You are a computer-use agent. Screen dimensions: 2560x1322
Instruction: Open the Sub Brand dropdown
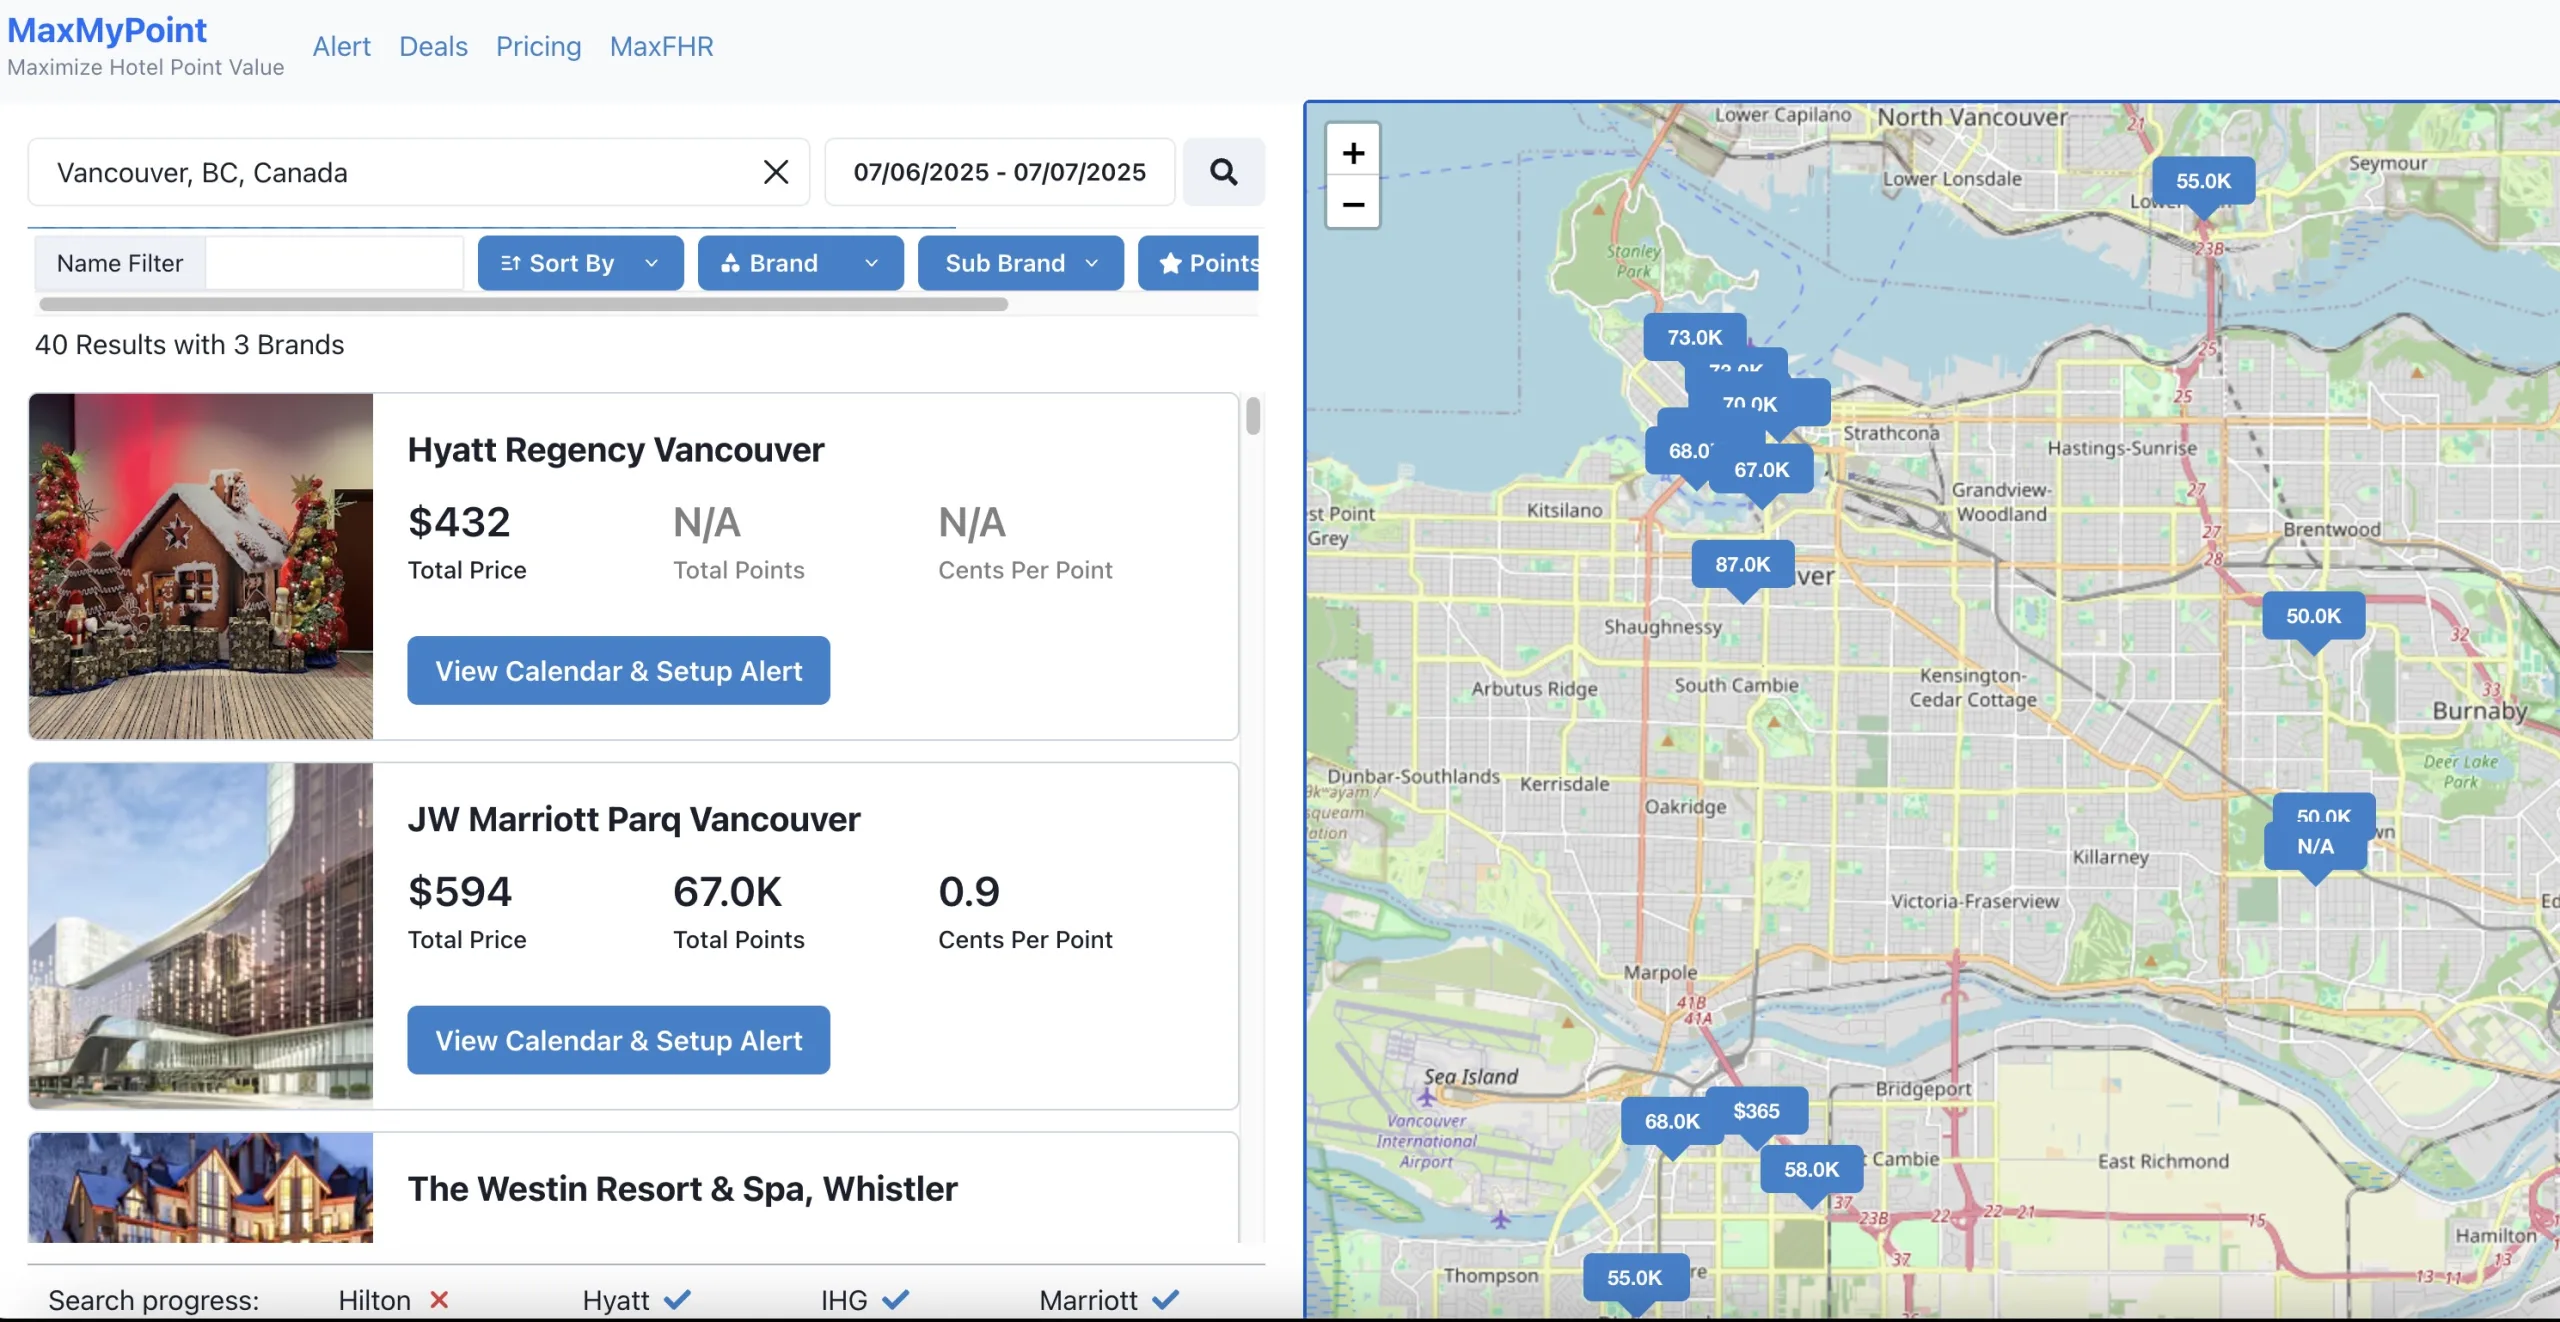[x=1020, y=263]
